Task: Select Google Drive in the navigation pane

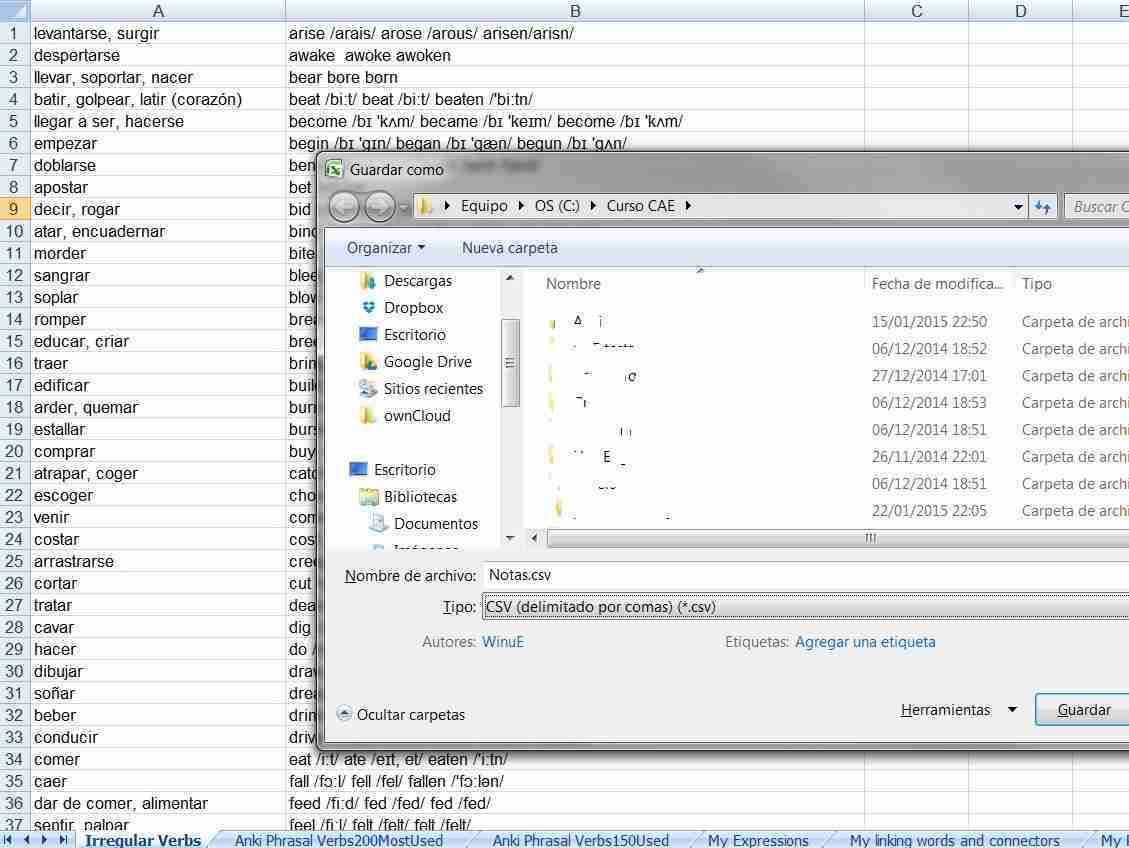Action: point(428,362)
